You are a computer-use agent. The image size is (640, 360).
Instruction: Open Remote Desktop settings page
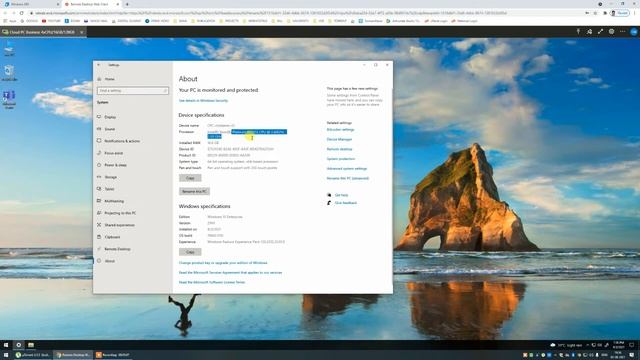point(117,249)
